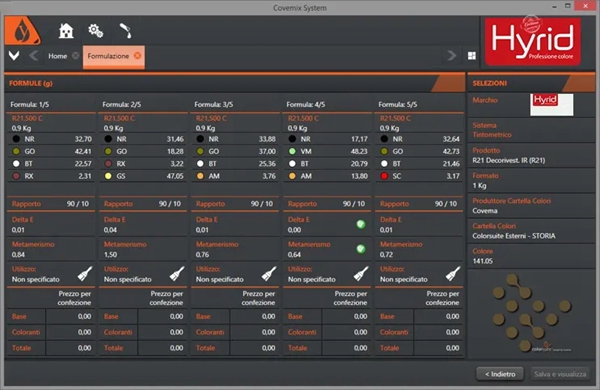Click orange AM swatch in Formula 3/5
Viewport: 600px width, 390px height.
[200, 176]
